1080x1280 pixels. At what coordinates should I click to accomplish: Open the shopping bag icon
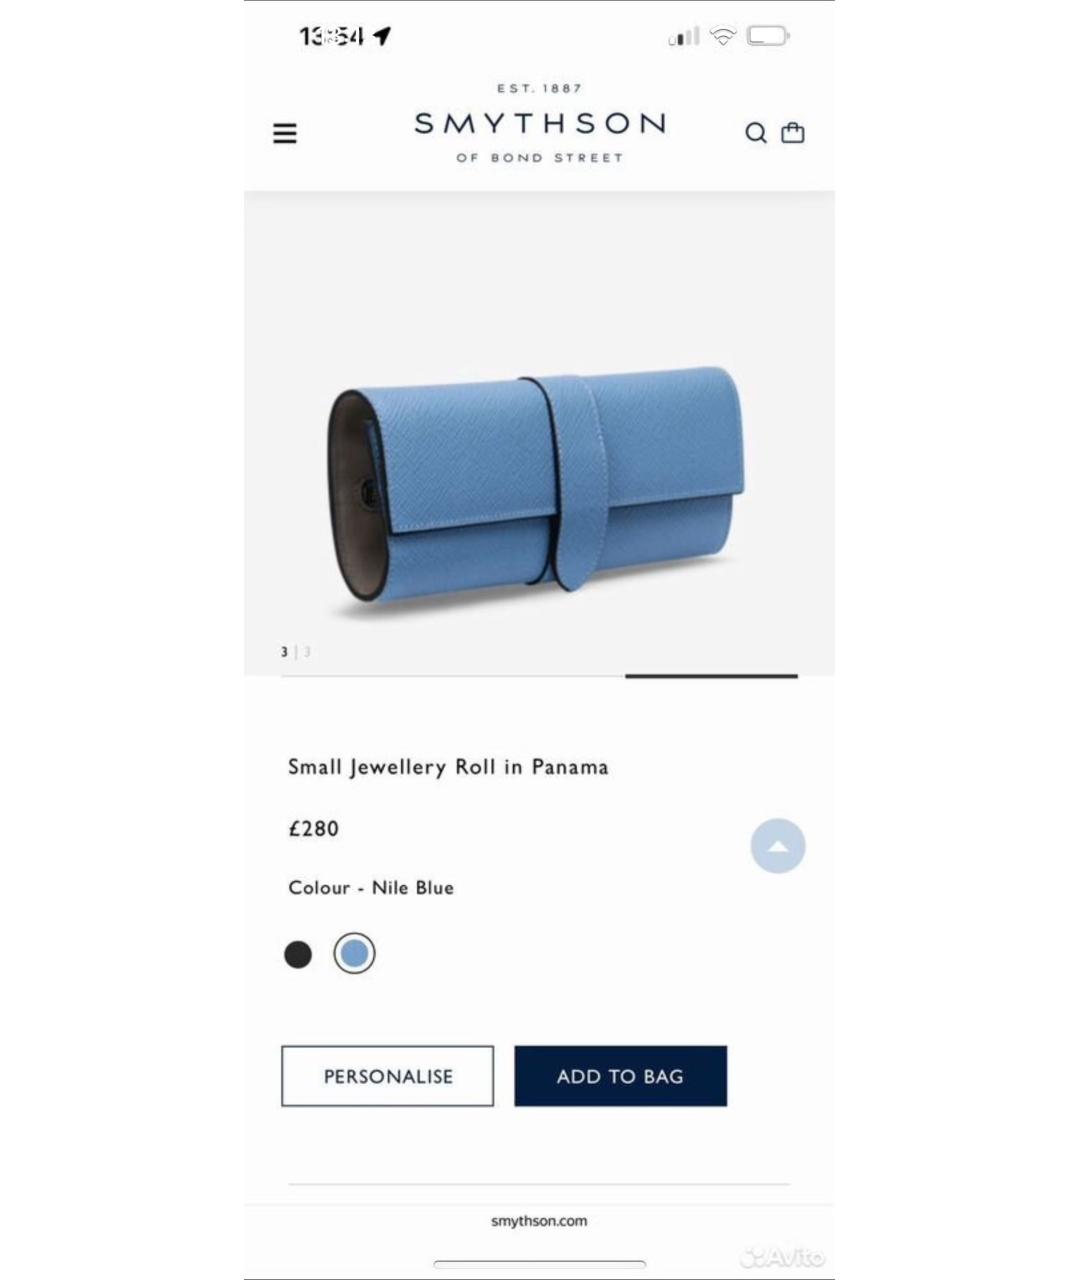[x=793, y=132]
